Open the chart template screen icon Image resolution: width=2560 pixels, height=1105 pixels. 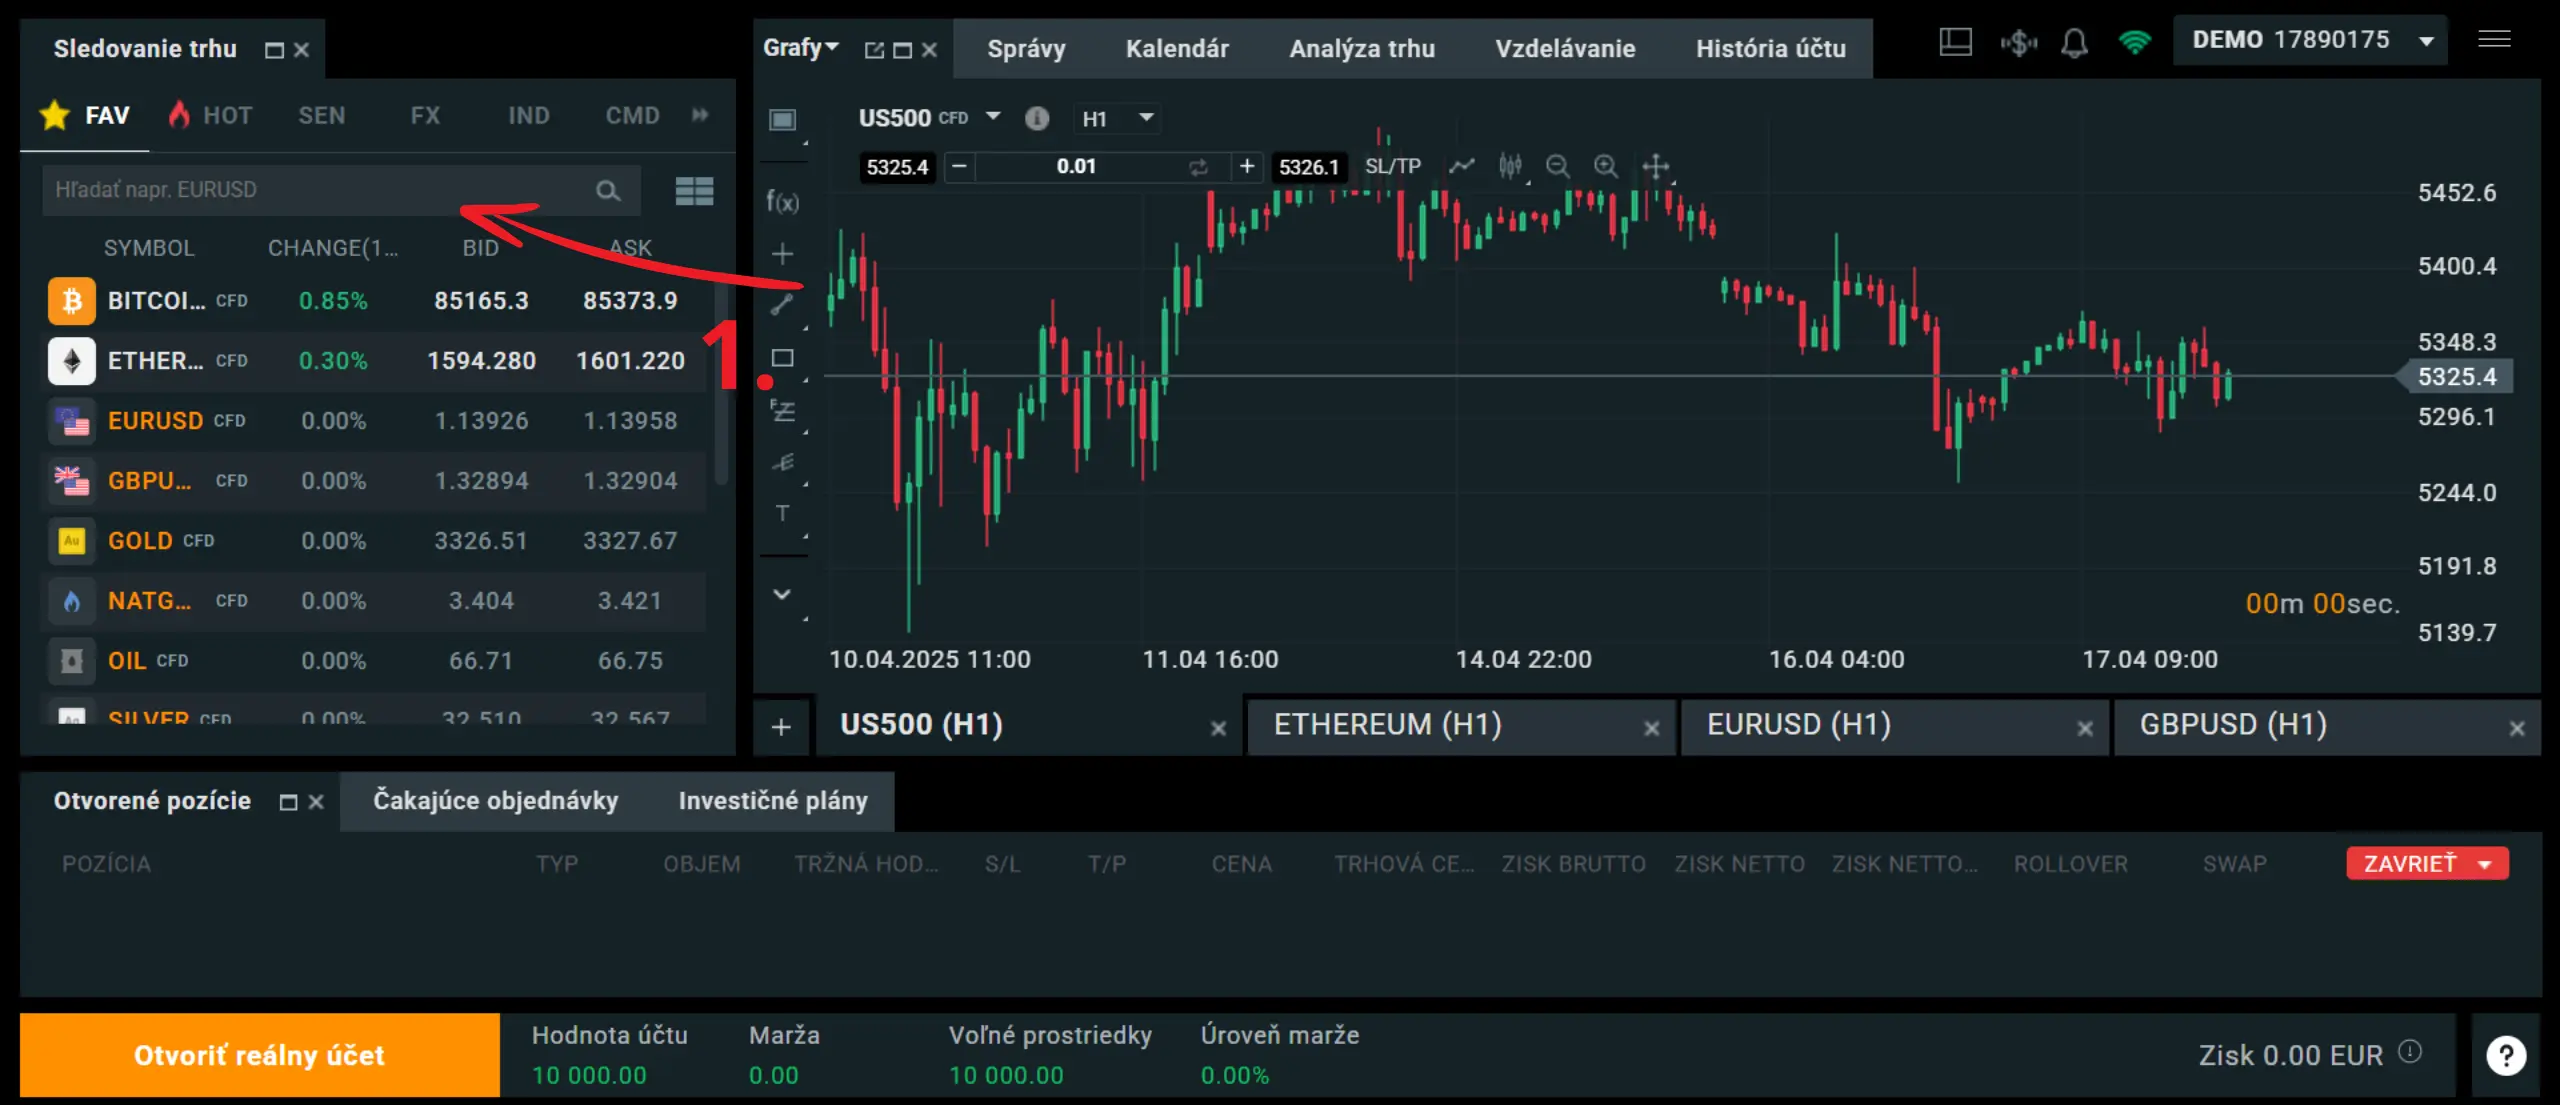click(x=782, y=120)
